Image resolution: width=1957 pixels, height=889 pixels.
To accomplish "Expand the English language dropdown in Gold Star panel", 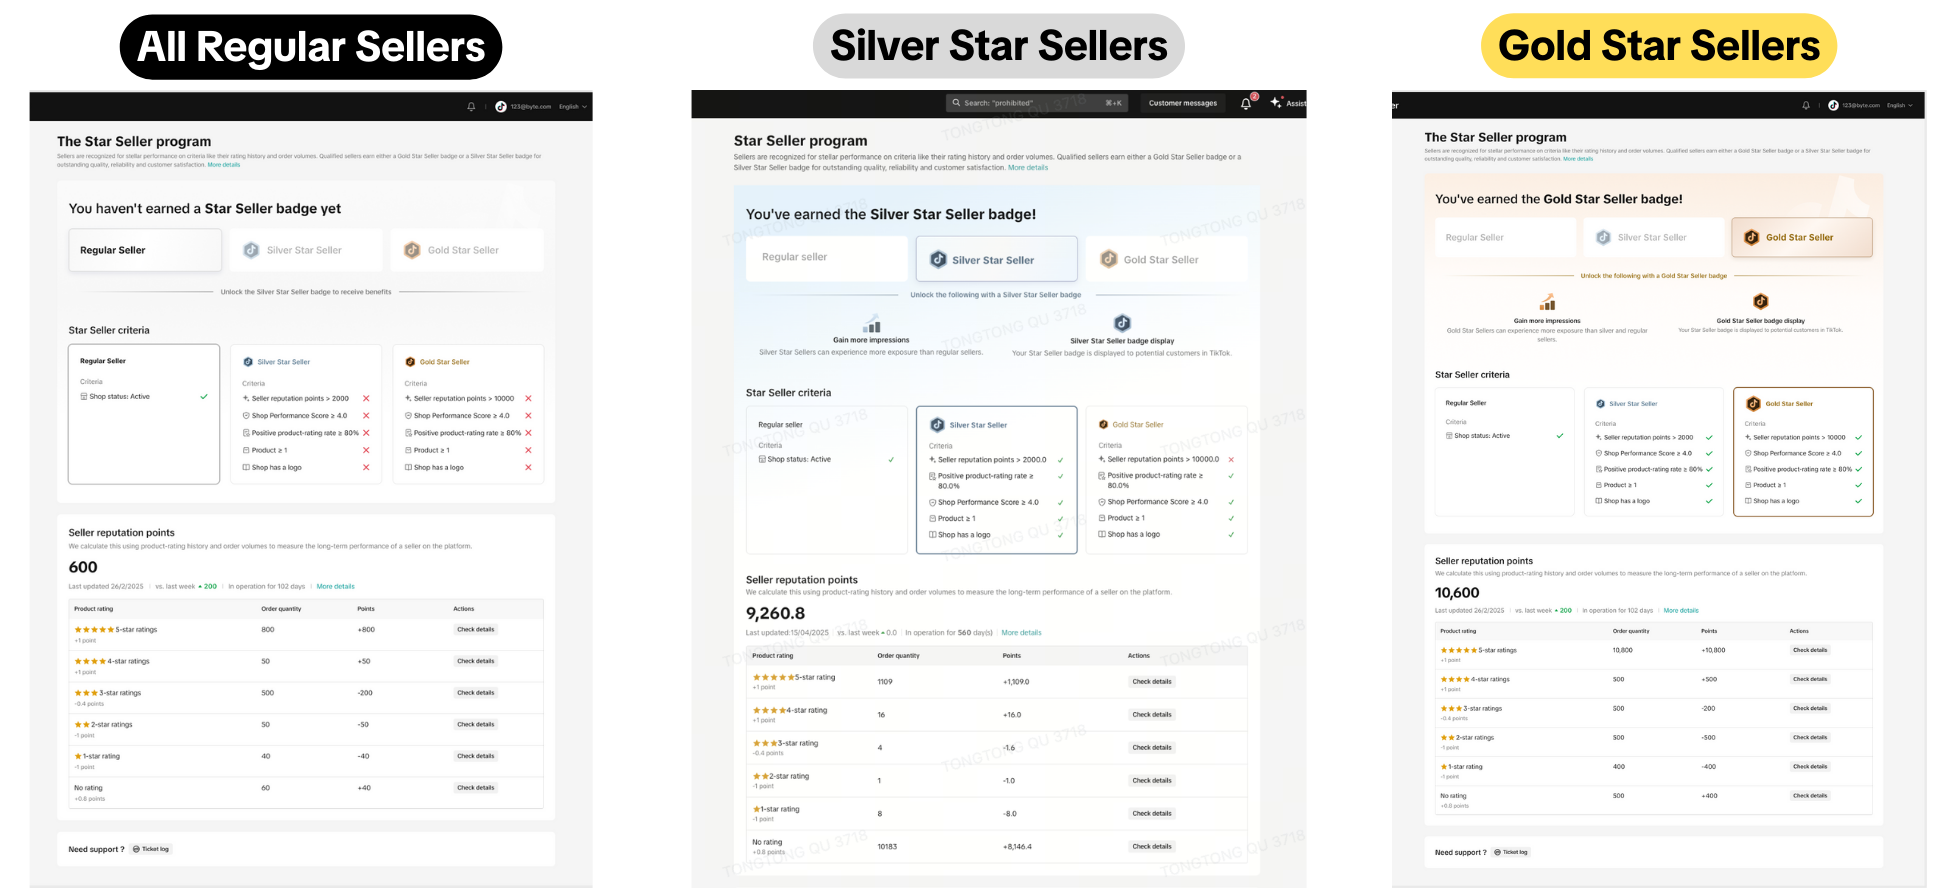I will [1899, 105].
